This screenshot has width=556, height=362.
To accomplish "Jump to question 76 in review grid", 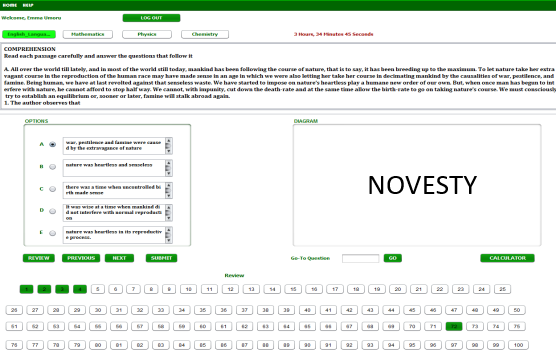I will [x=14, y=345].
